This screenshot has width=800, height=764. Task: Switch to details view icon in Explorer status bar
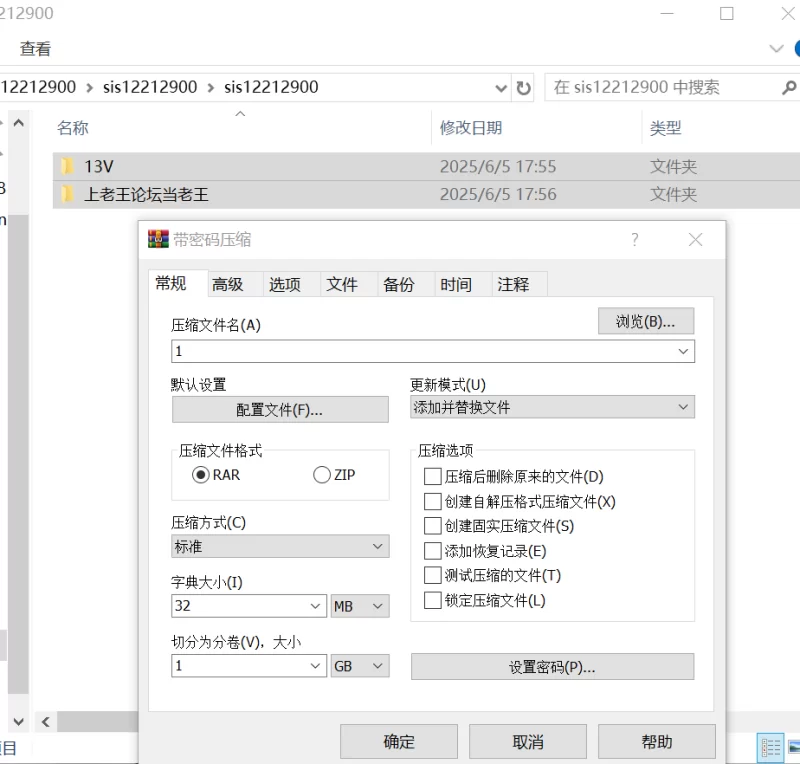770,748
